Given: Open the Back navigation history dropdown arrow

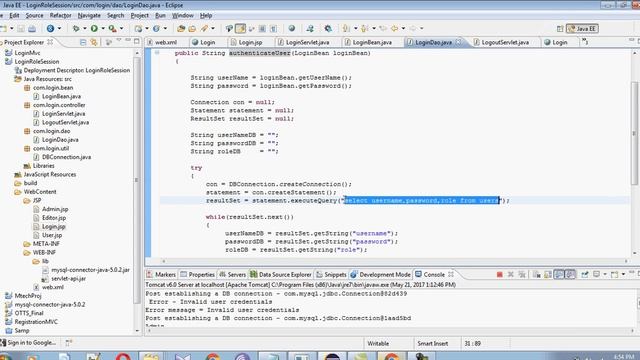Looking at the screenshot, I should (403, 29).
